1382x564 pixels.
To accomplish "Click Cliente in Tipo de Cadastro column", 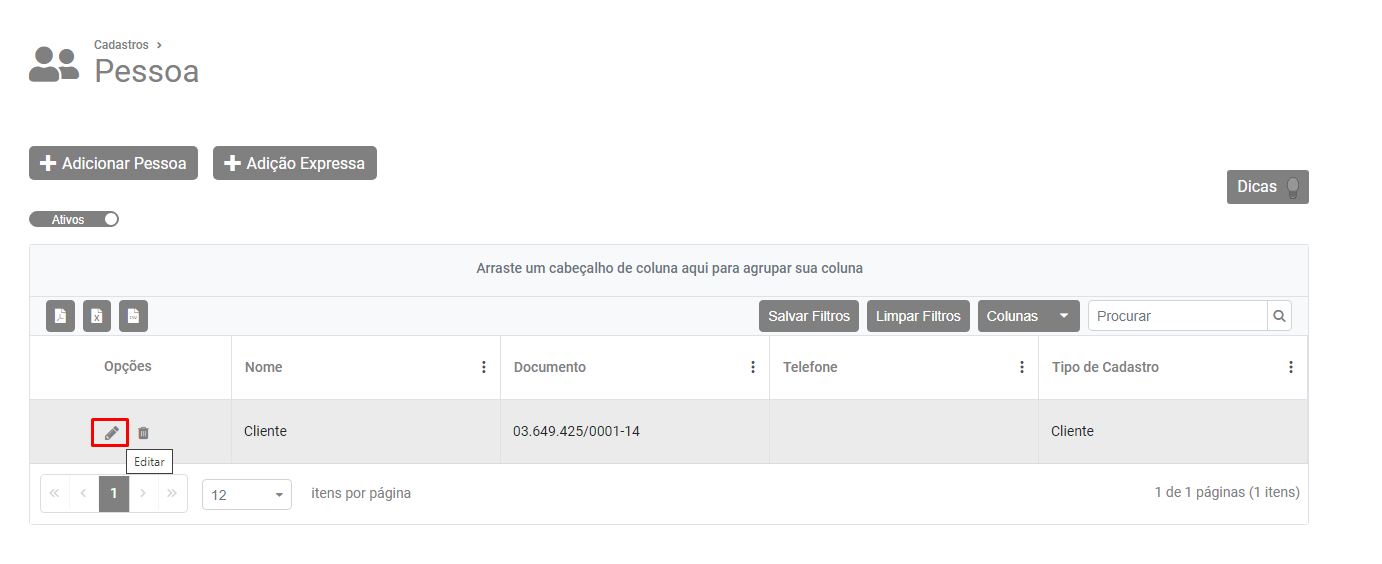I will [x=1072, y=431].
